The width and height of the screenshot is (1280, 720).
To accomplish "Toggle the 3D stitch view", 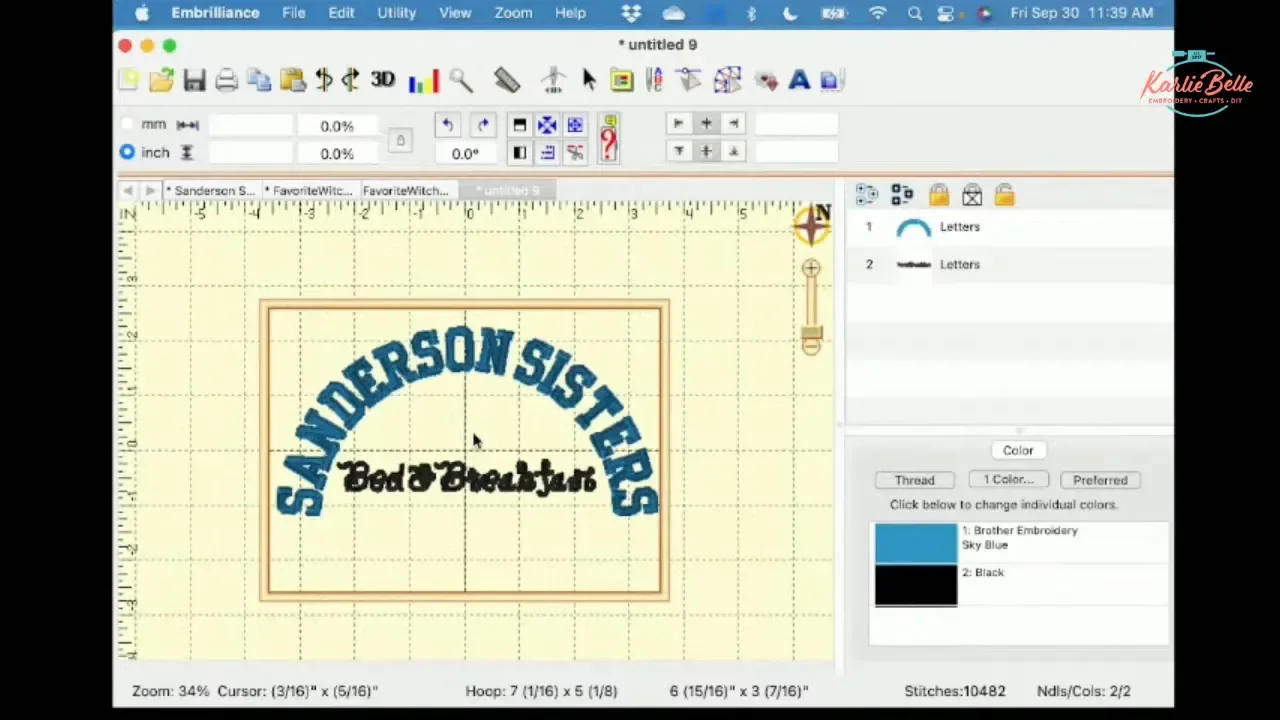I will point(382,80).
